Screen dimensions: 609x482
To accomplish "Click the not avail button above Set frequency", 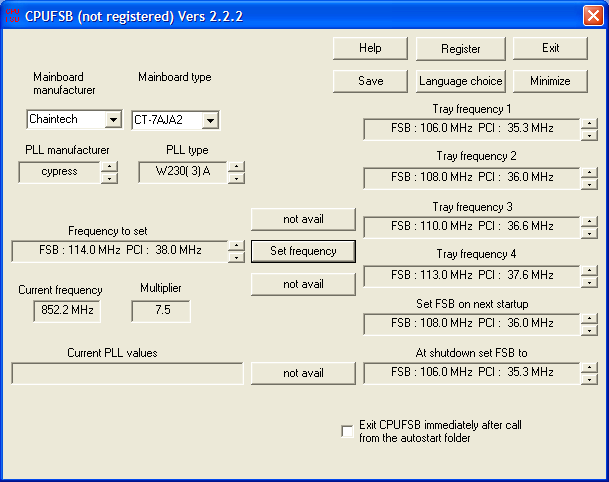I will point(303,219).
